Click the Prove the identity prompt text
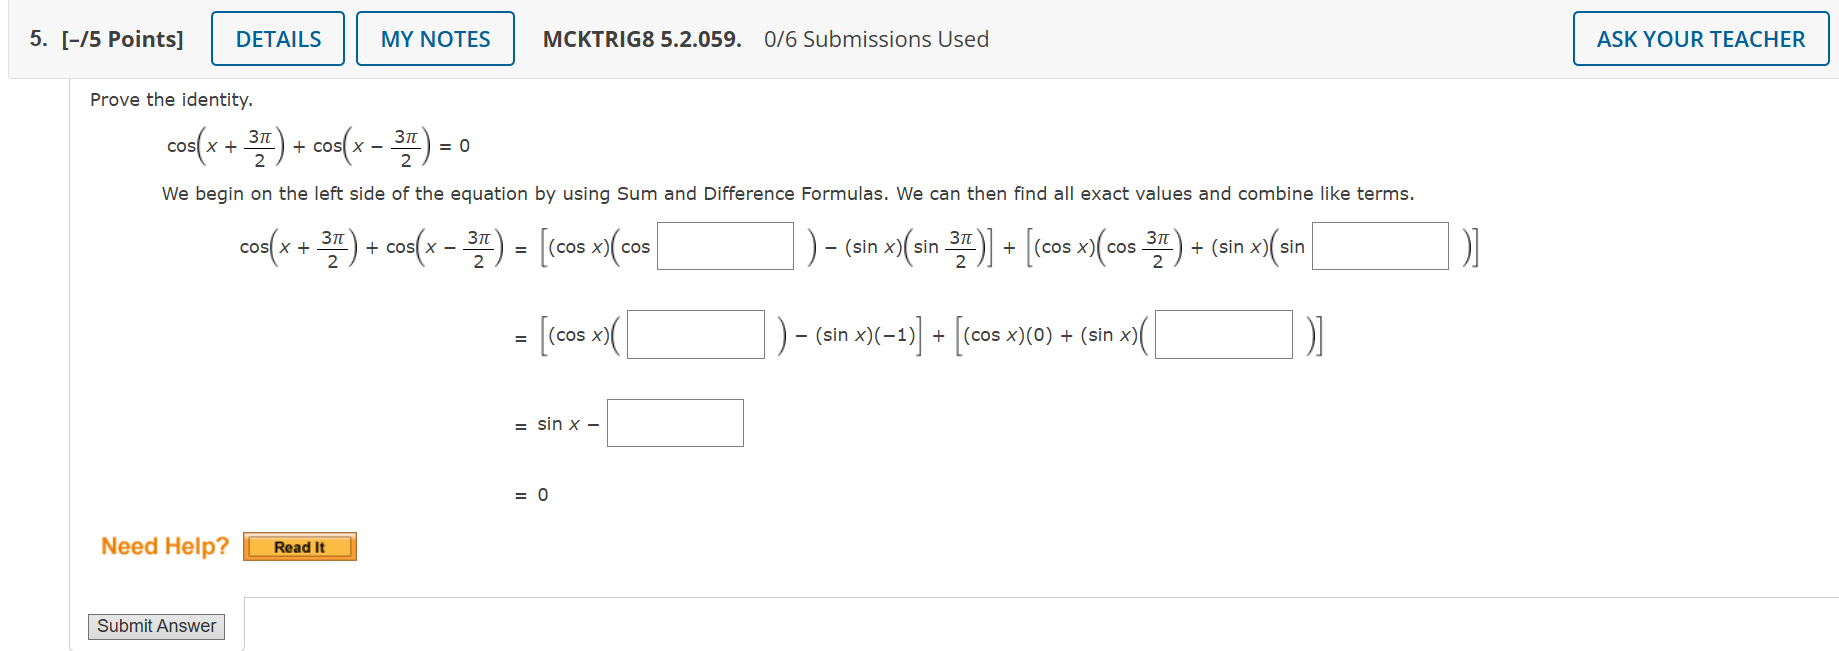 point(171,100)
